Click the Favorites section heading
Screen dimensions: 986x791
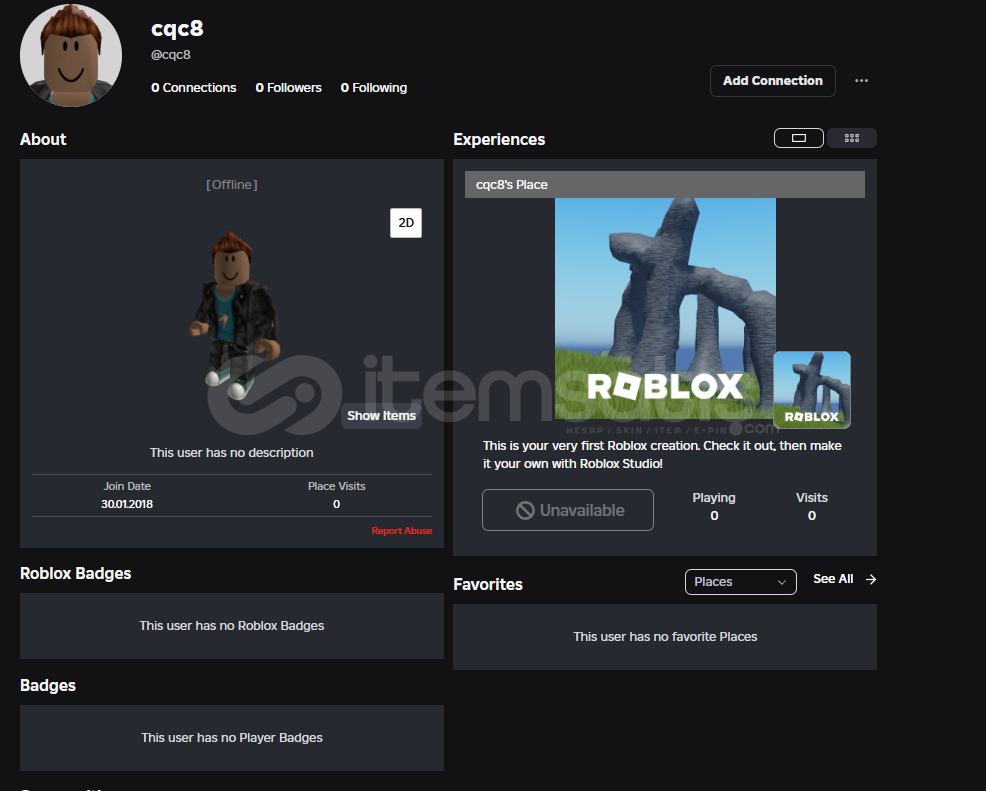pos(487,584)
